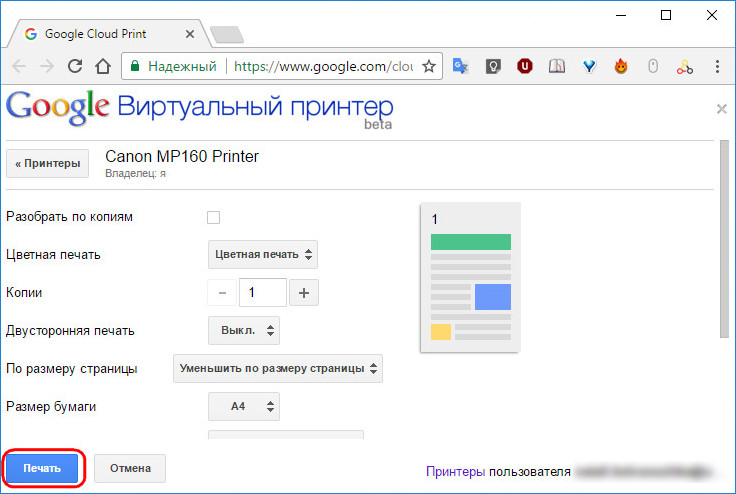736x494 pixels.
Task: Click the green secure padlock icon
Action: click(x=135, y=66)
